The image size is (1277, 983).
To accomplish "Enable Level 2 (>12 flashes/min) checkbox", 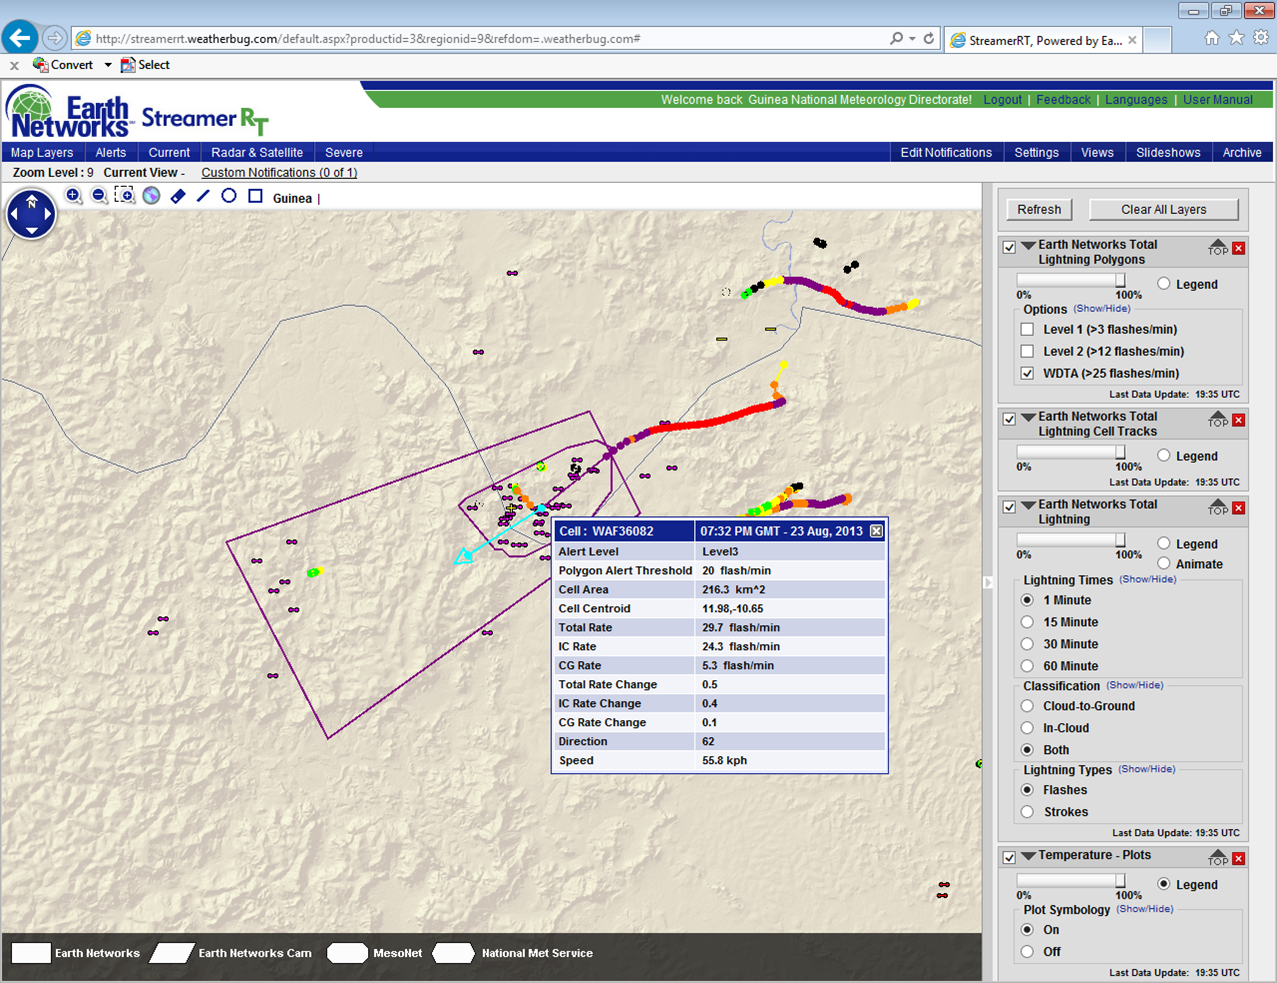I will coord(1027,351).
